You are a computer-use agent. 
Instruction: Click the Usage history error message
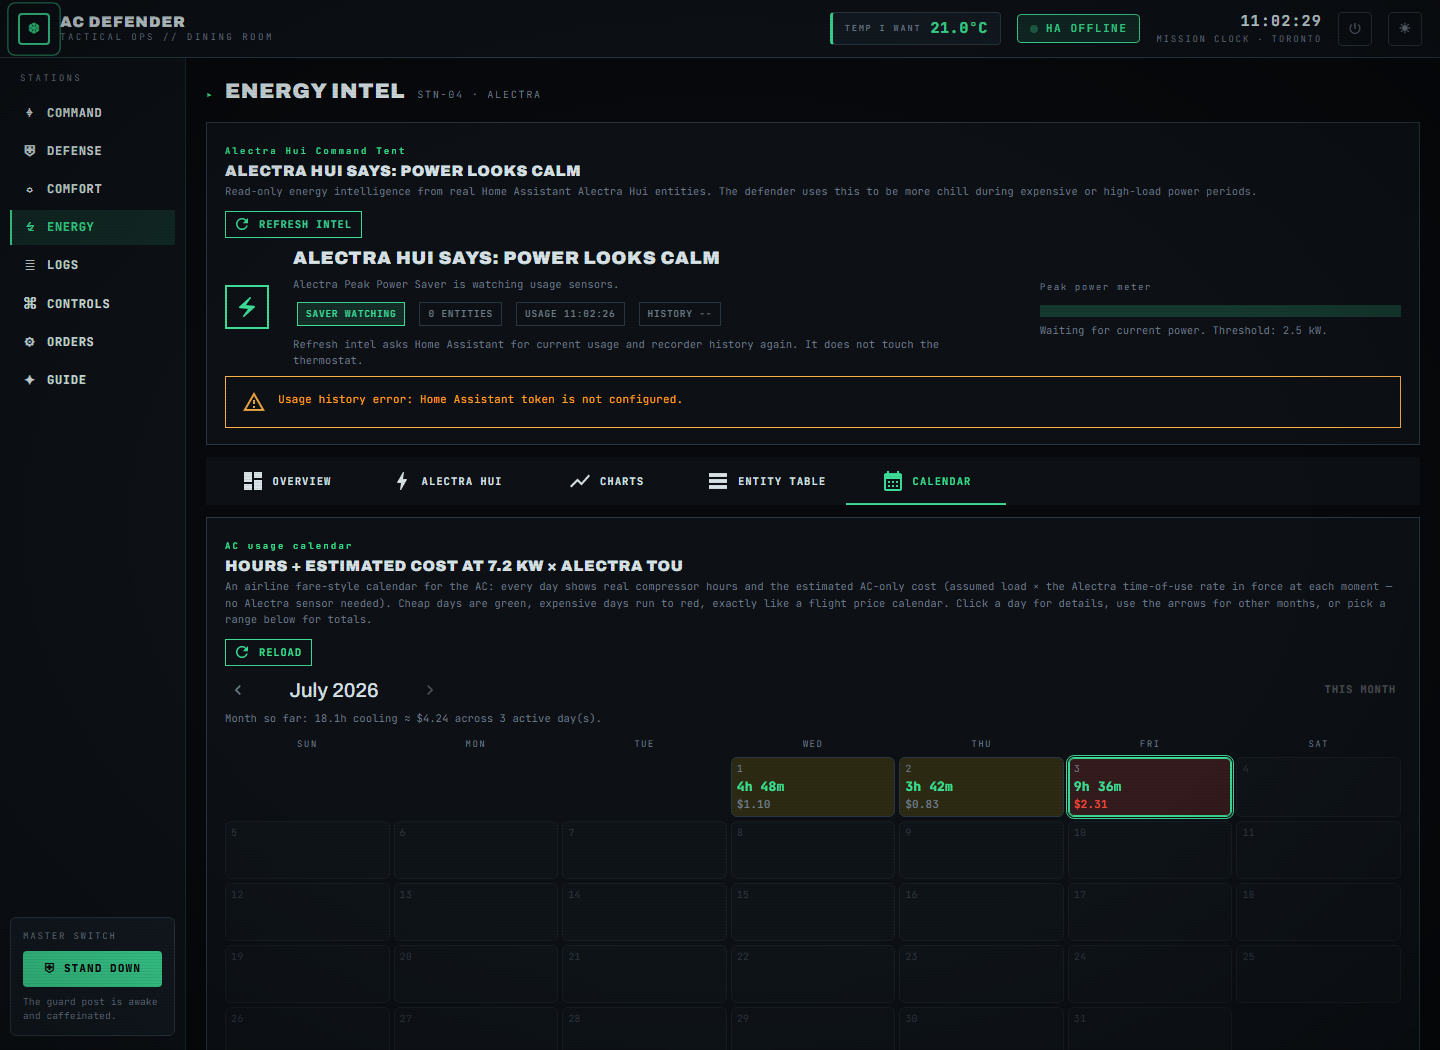tap(480, 400)
